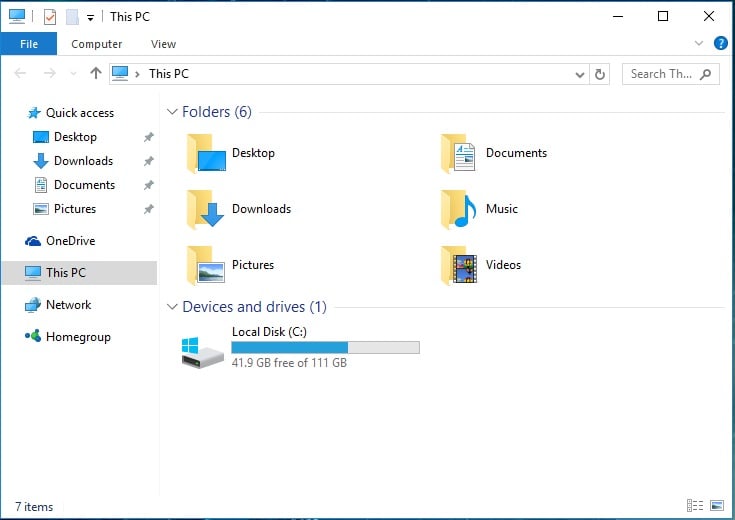The height and width of the screenshot is (520, 735).
Task: Collapse the Folders (6) group
Action: 172,112
